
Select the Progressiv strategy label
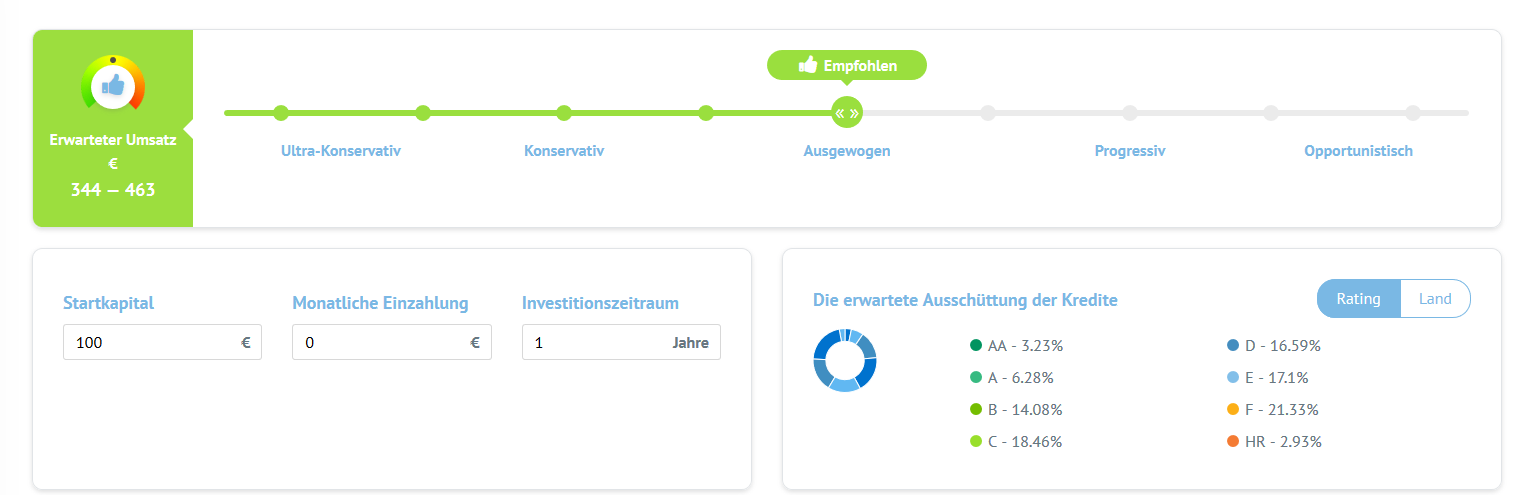click(1130, 152)
